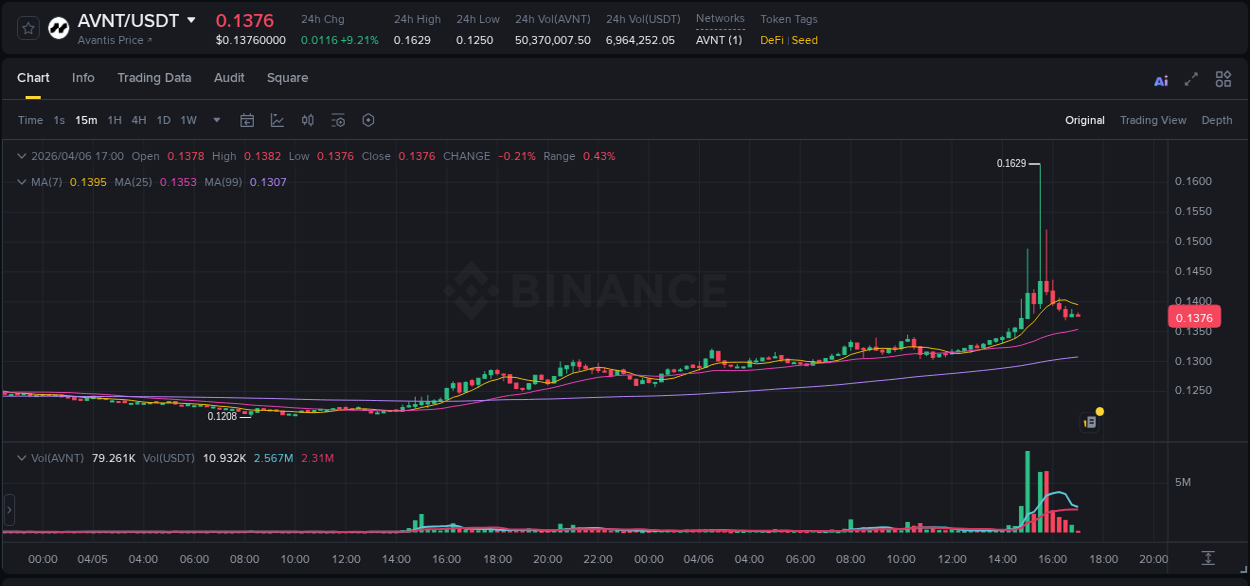Screen dimensions: 1250x586
Task: Open the calendar go-to-date icon
Action: pyautogui.click(x=247, y=120)
